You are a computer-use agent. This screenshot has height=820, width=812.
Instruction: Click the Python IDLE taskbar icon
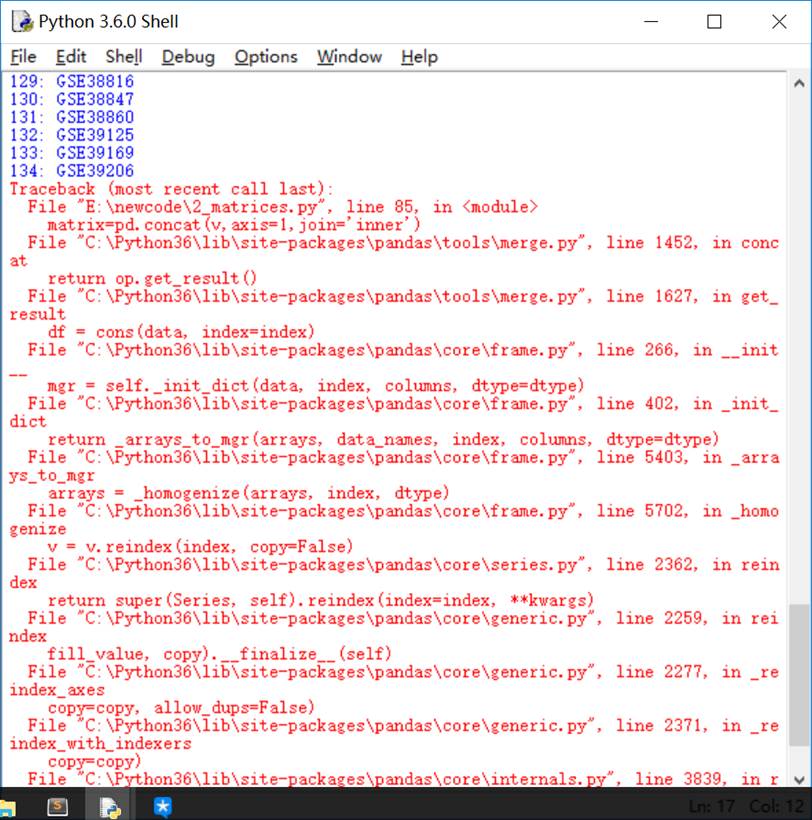point(110,807)
